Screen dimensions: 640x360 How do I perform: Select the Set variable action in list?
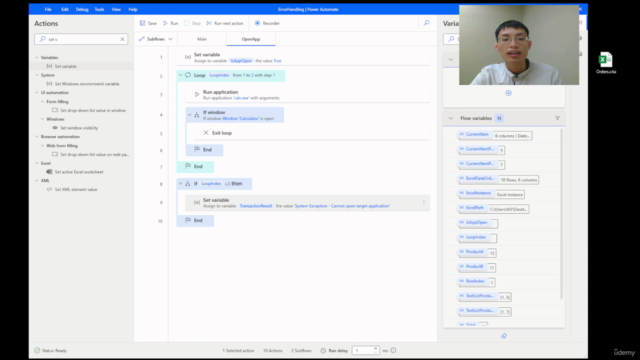(65, 66)
